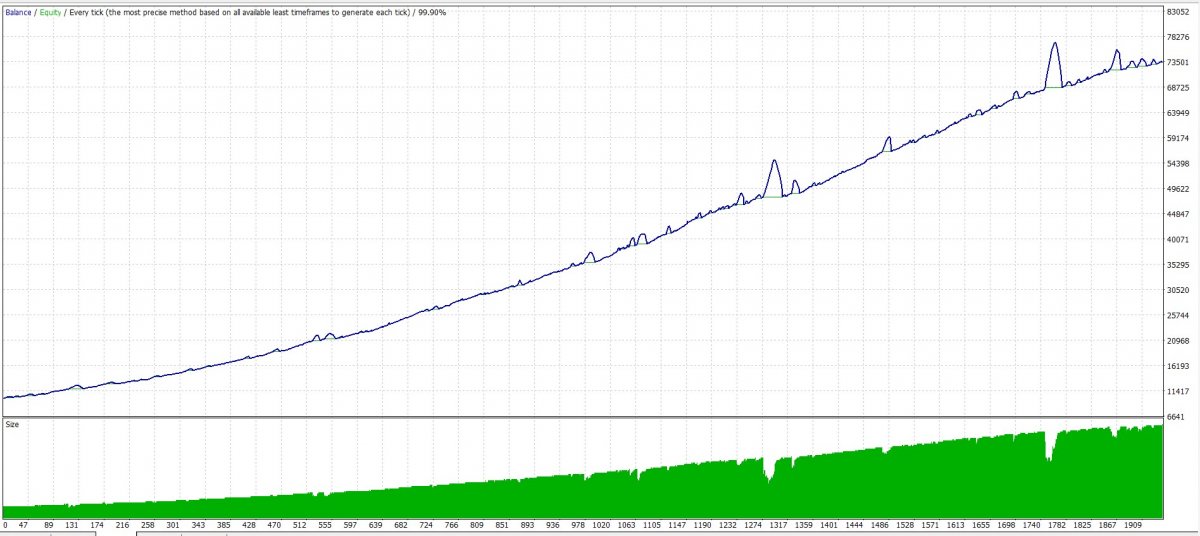Screen dimensions: 1200x536
Task: Click the 35295 axis value
Action: pyautogui.click(x=1176, y=265)
